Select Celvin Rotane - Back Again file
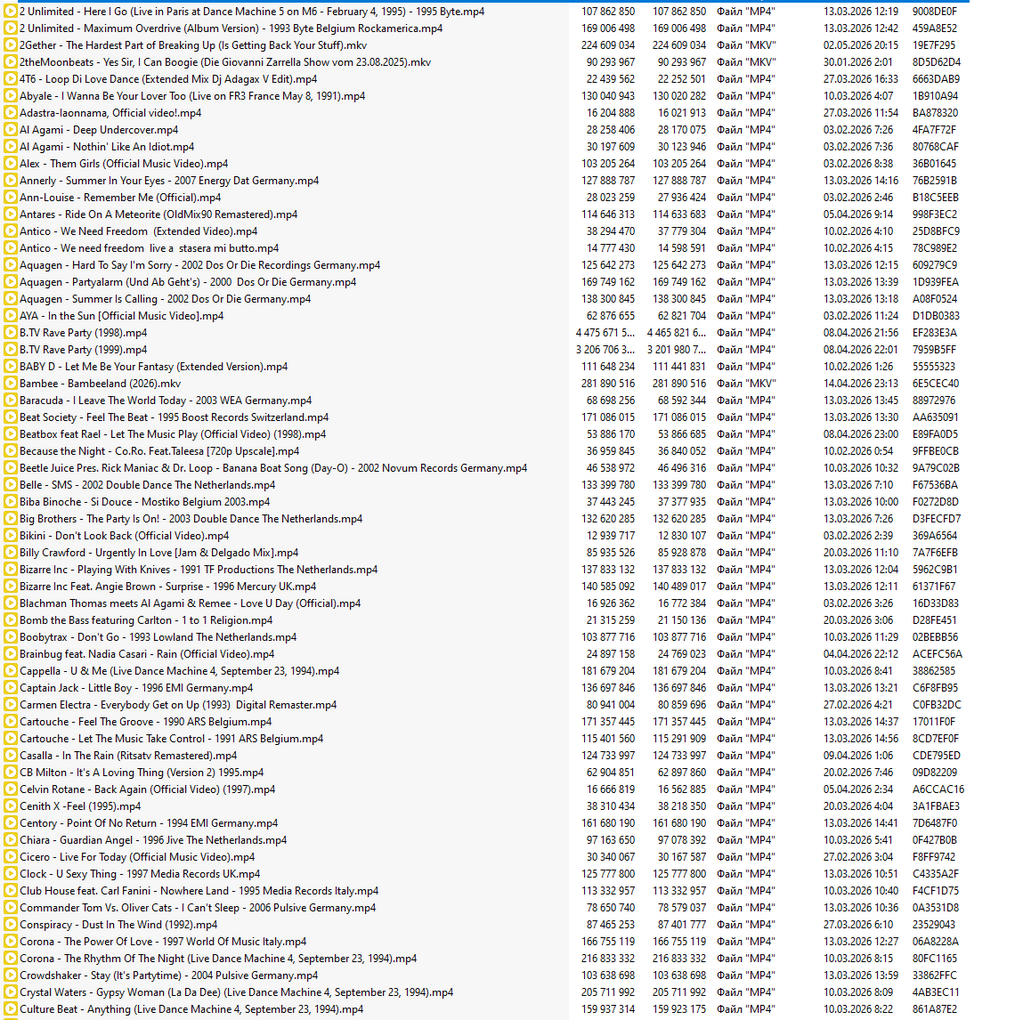Viewport: 1031px width, 1020px height. [147, 790]
